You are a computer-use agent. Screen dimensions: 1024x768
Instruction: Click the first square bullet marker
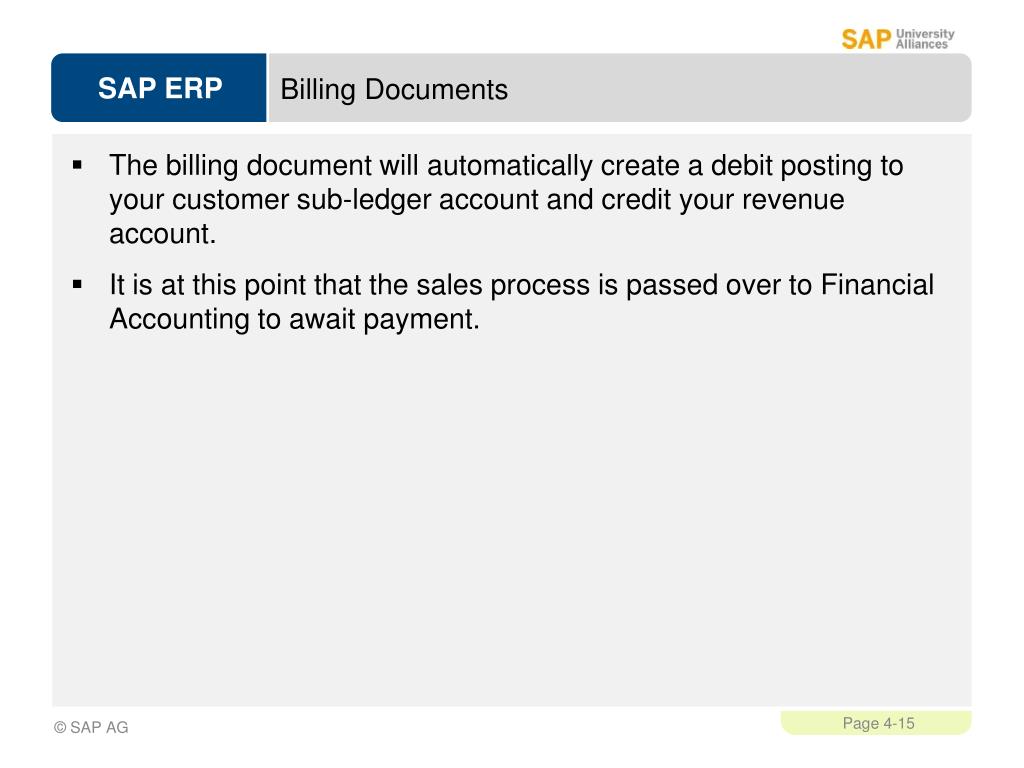click(78, 165)
